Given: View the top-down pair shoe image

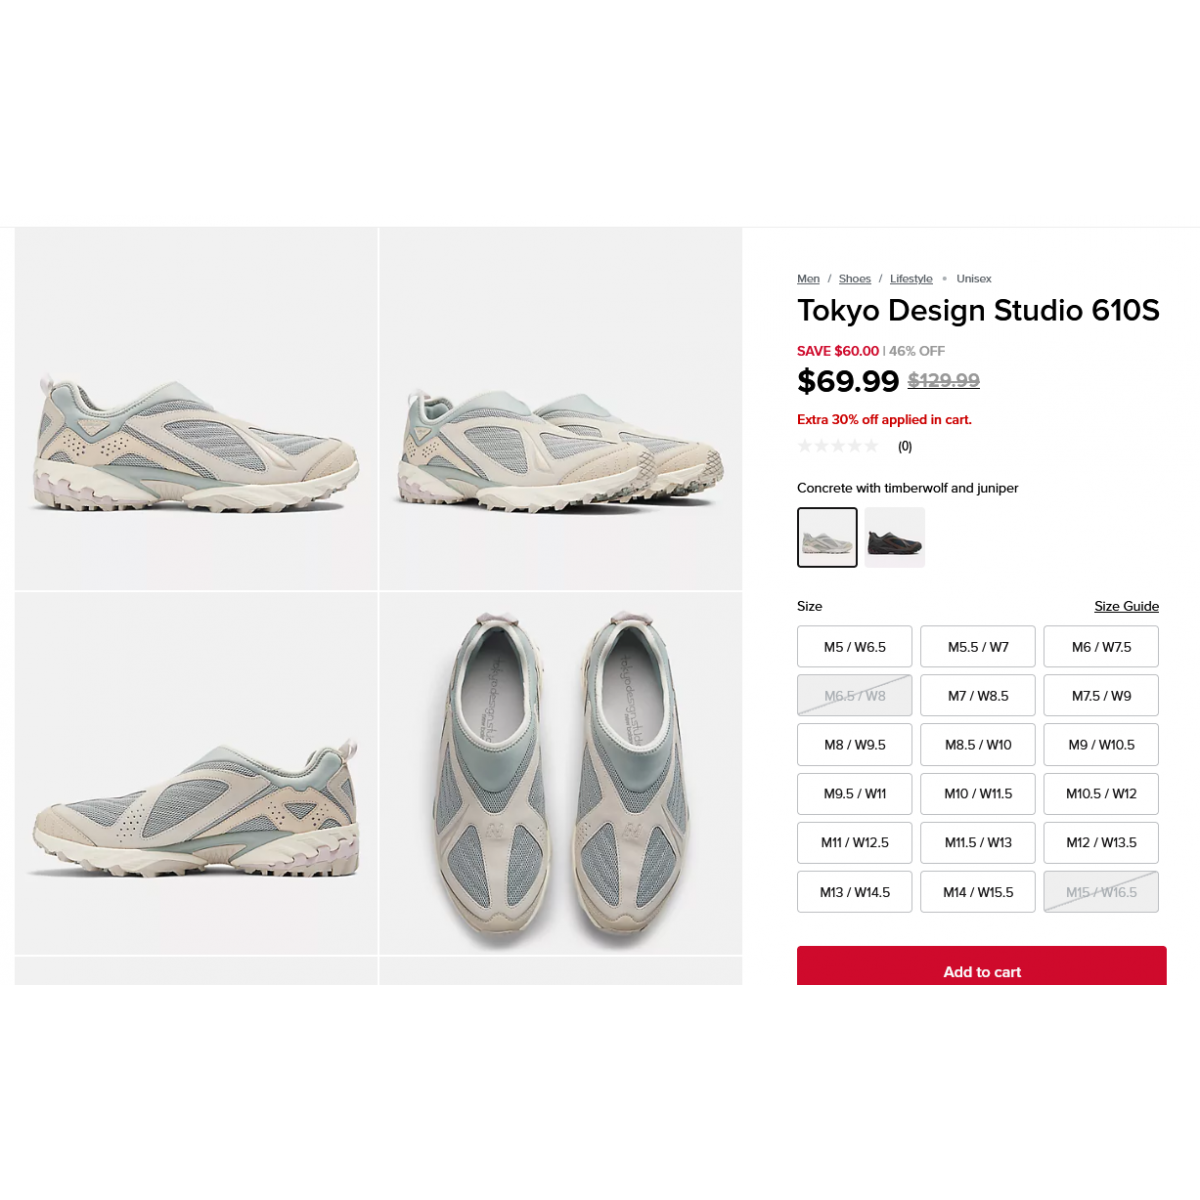Looking at the screenshot, I should (x=561, y=773).
